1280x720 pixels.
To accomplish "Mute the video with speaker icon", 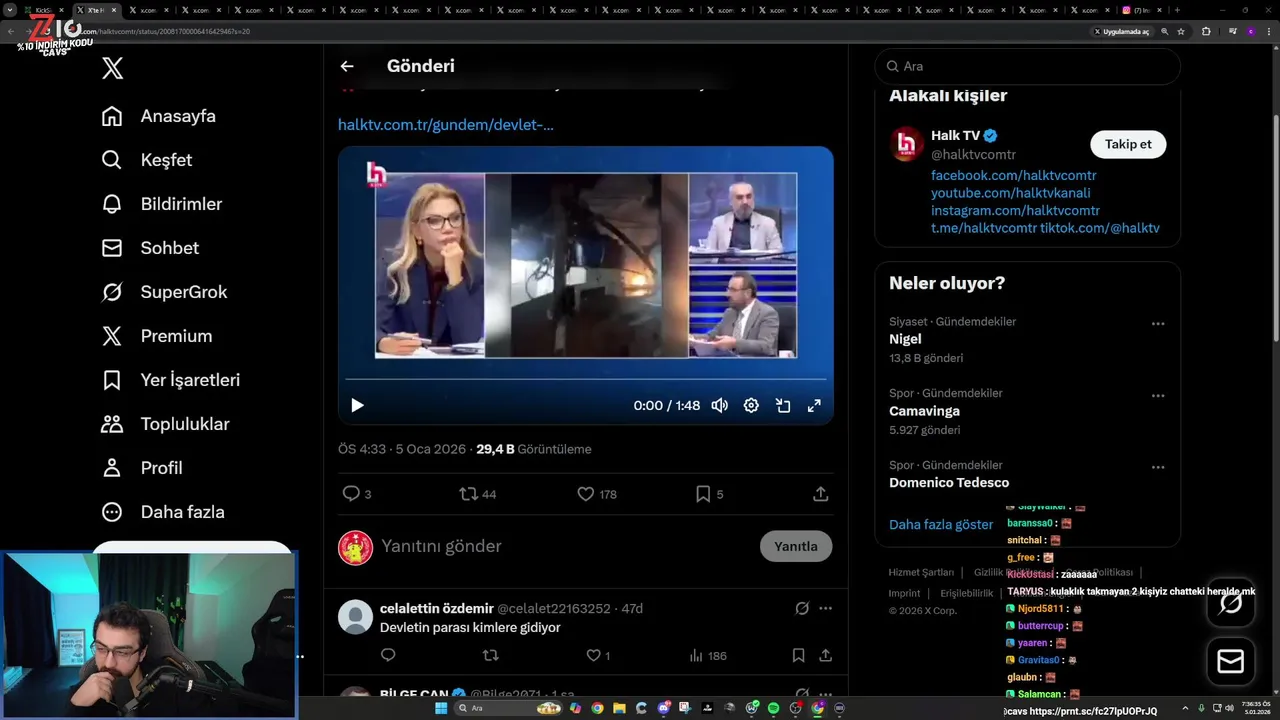I will (719, 405).
